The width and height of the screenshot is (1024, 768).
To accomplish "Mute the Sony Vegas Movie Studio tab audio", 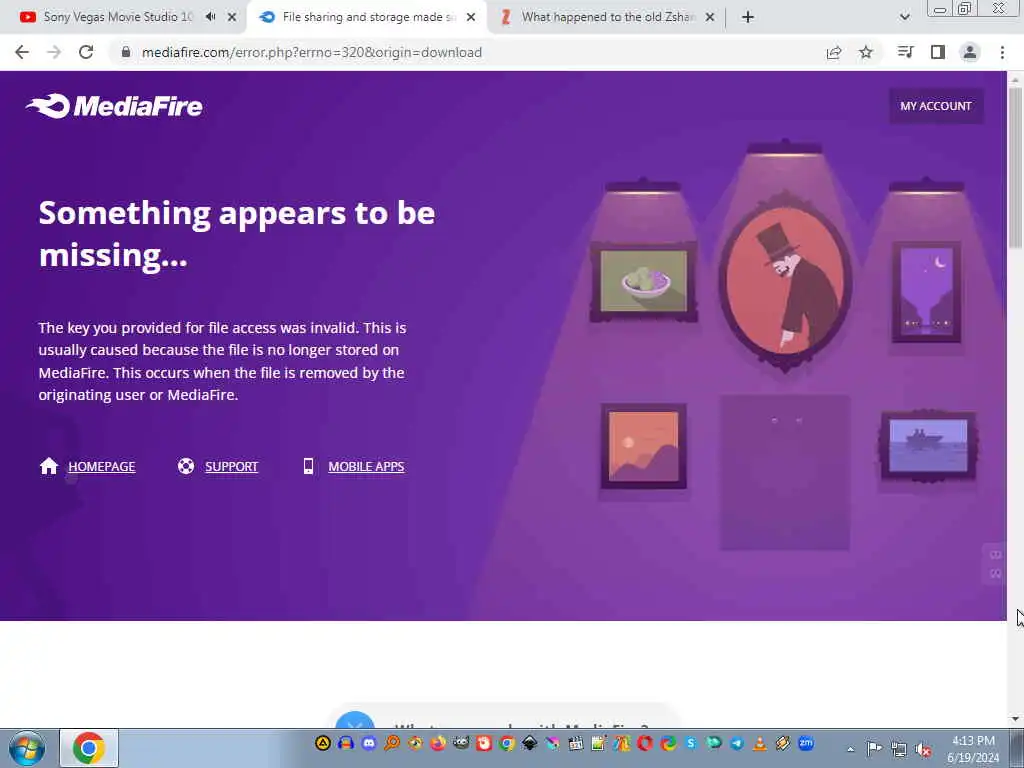I will point(210,17).
